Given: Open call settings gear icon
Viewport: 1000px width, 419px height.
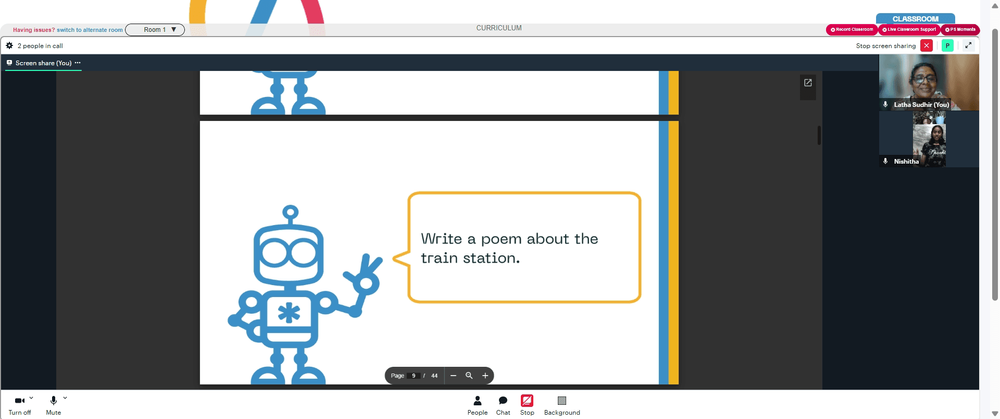Looking at the screenshot, I should 10,46.
